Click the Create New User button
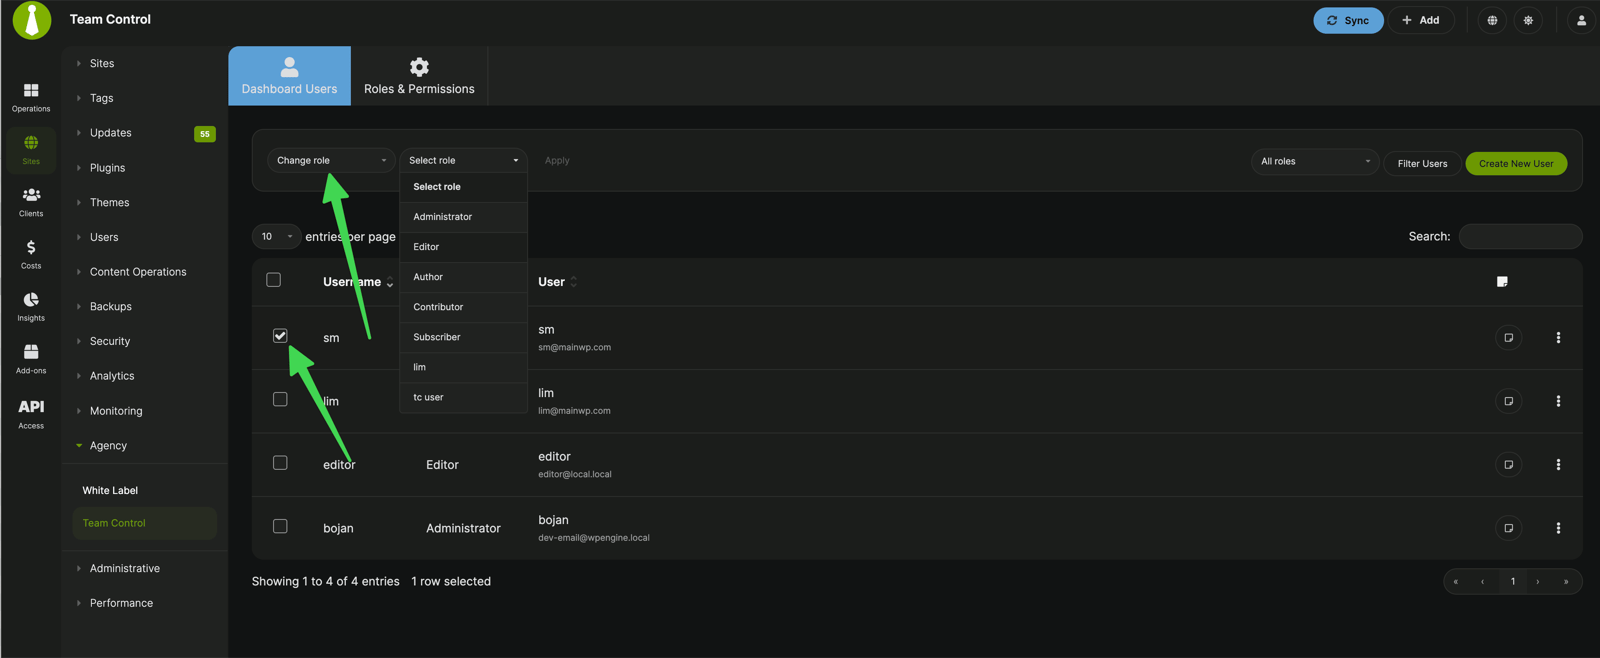1600x658 pixels. tap(1516, 163)
